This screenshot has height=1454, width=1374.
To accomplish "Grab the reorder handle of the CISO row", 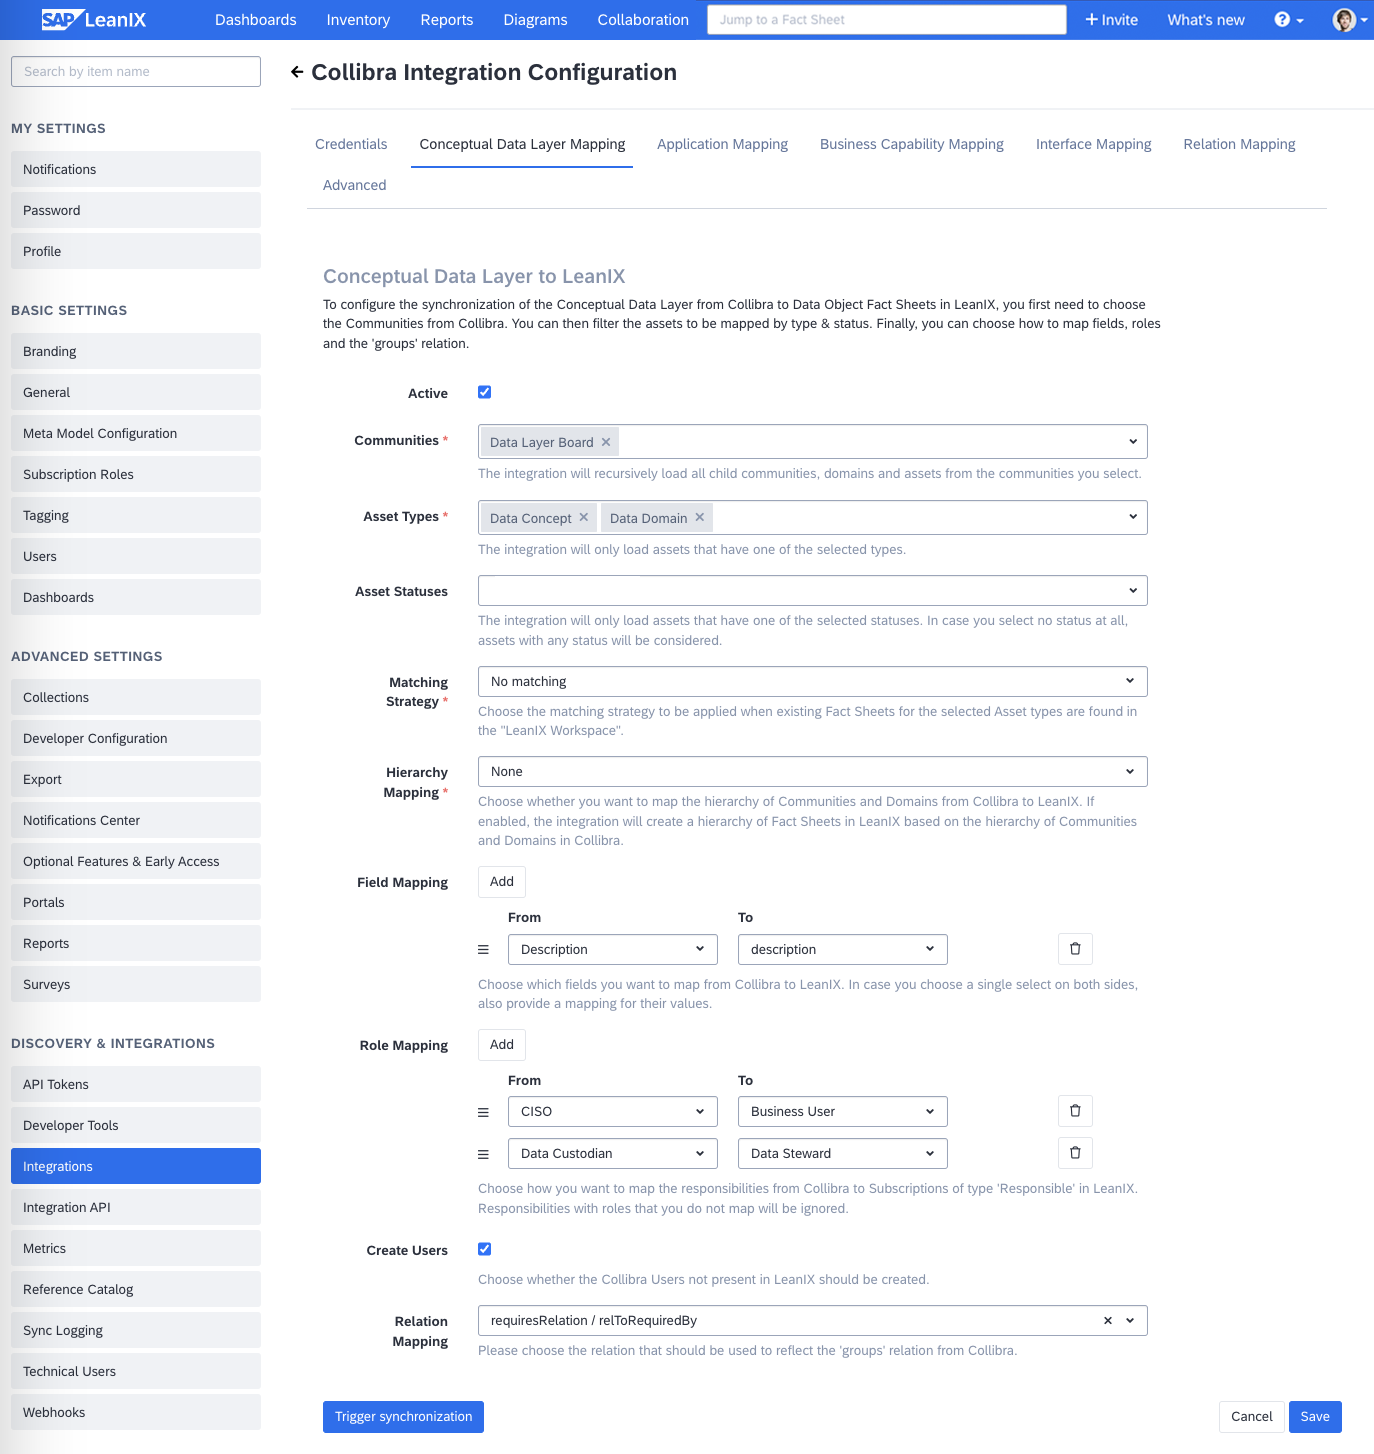I will 483,1112.
